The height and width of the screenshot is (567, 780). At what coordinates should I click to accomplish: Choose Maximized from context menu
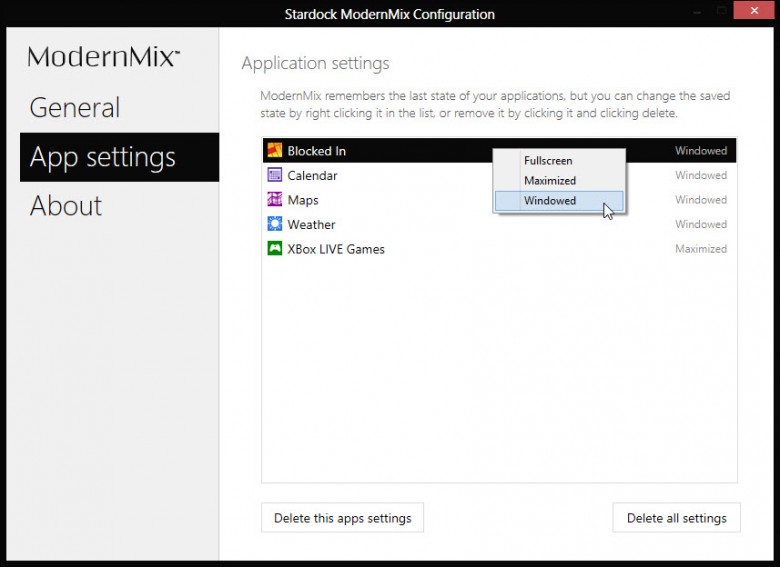coord(559,181)
